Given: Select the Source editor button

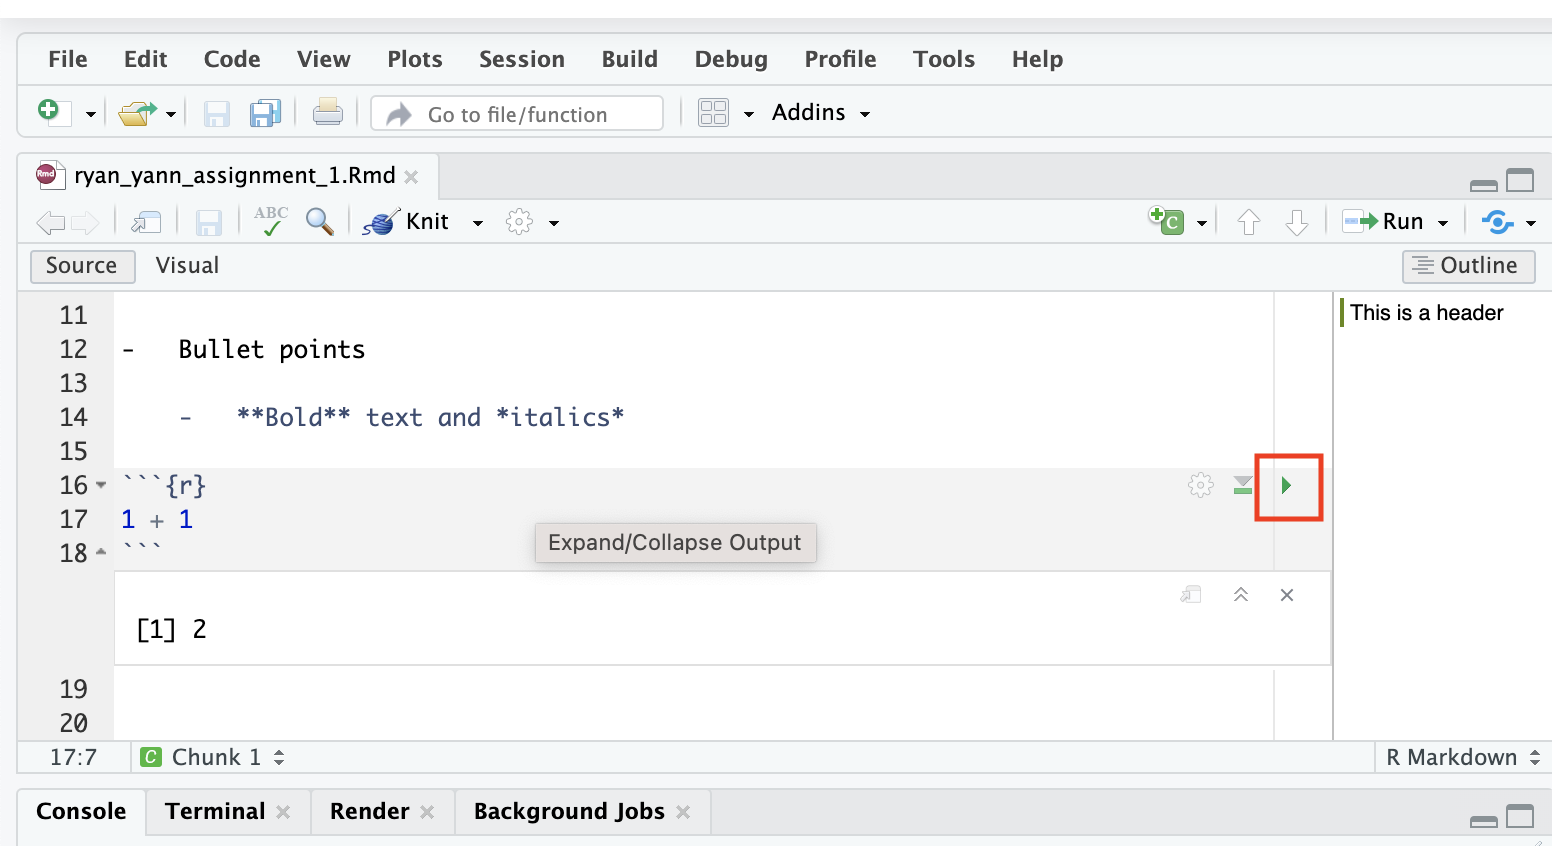Looking at the screenshot, I should click(x=82, y=266).
